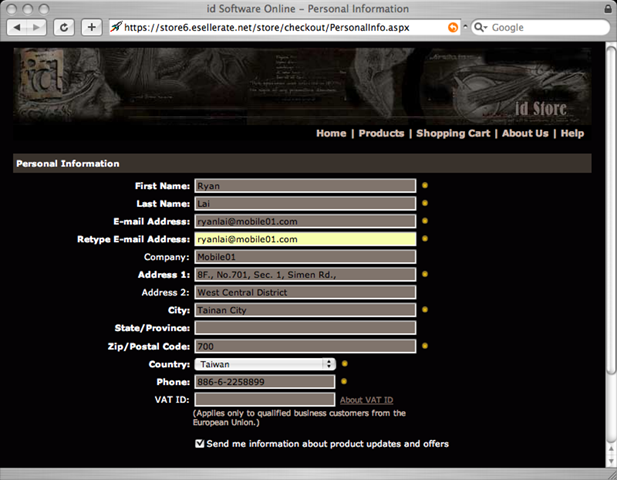Click the rocket favicon in address bar
This screenshot has height=480, width=617.
click(116, 27)
